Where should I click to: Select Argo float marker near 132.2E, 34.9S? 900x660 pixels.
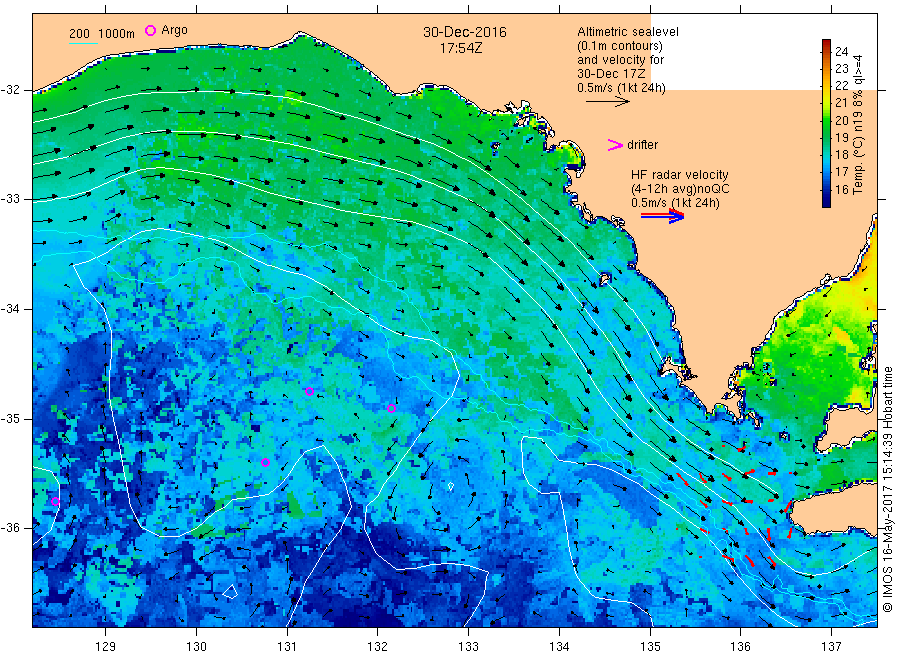391,409
